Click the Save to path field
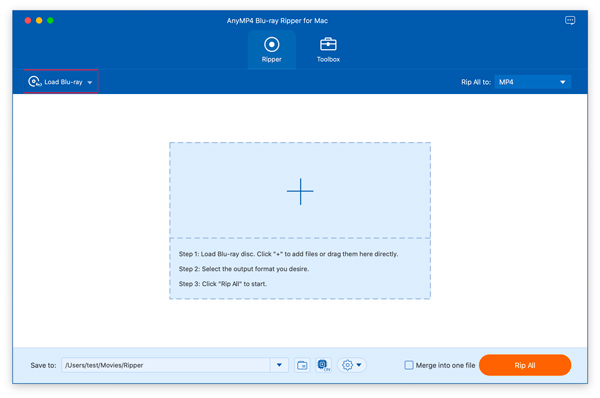Screen dimensions: 600x398 [x=166, y=365]
